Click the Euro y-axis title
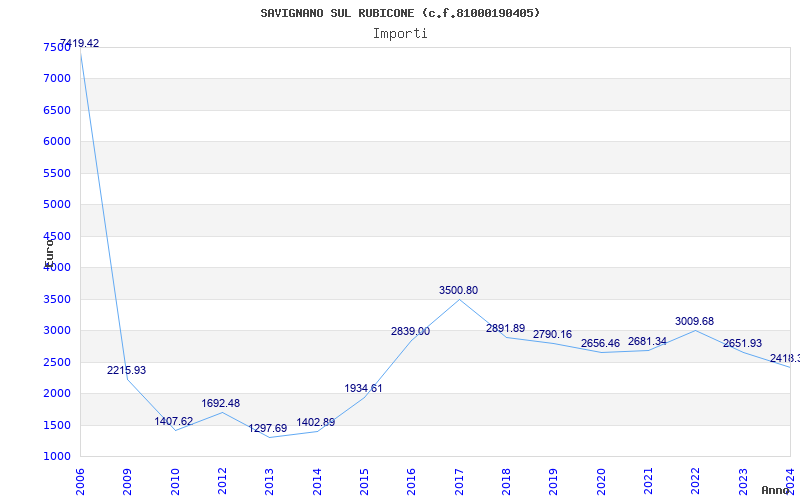The height and width of the screenshot is (500, 800). point(49,251)
